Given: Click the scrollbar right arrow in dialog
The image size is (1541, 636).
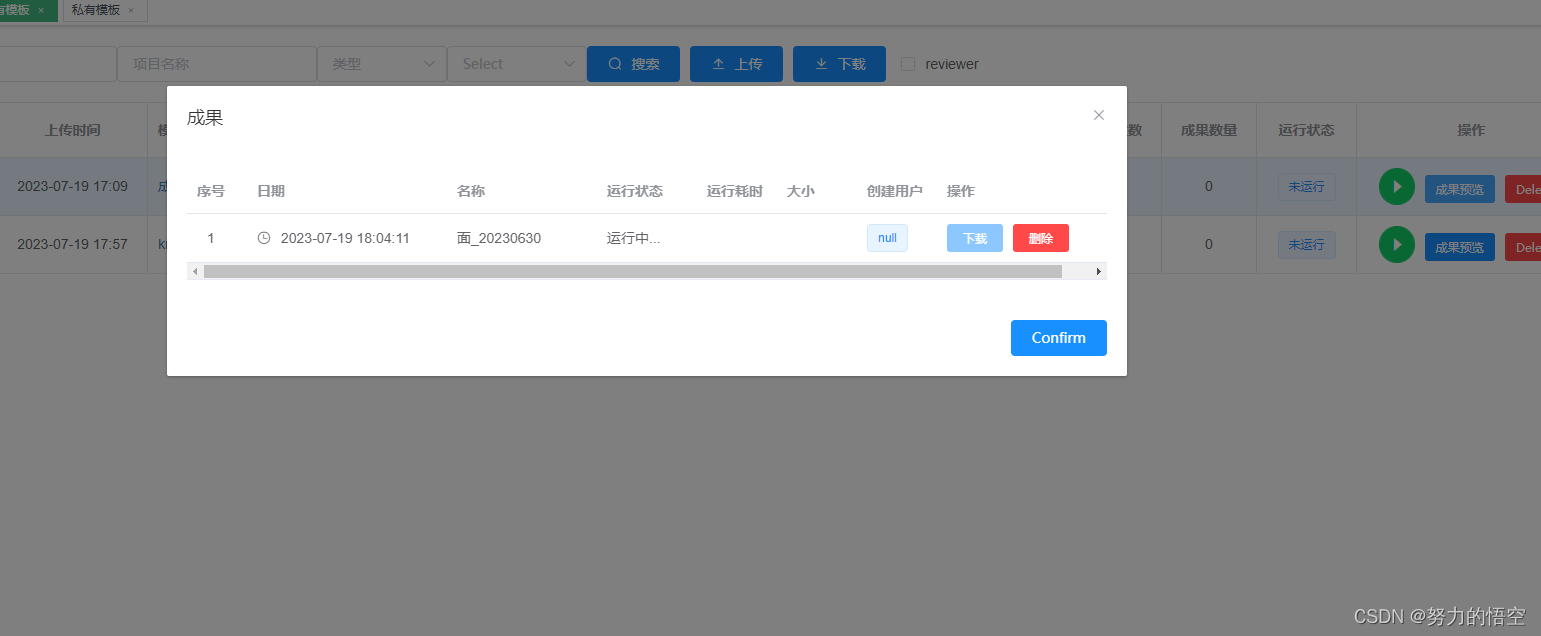Looking at the screenshot, I should tap(1099, 271).
